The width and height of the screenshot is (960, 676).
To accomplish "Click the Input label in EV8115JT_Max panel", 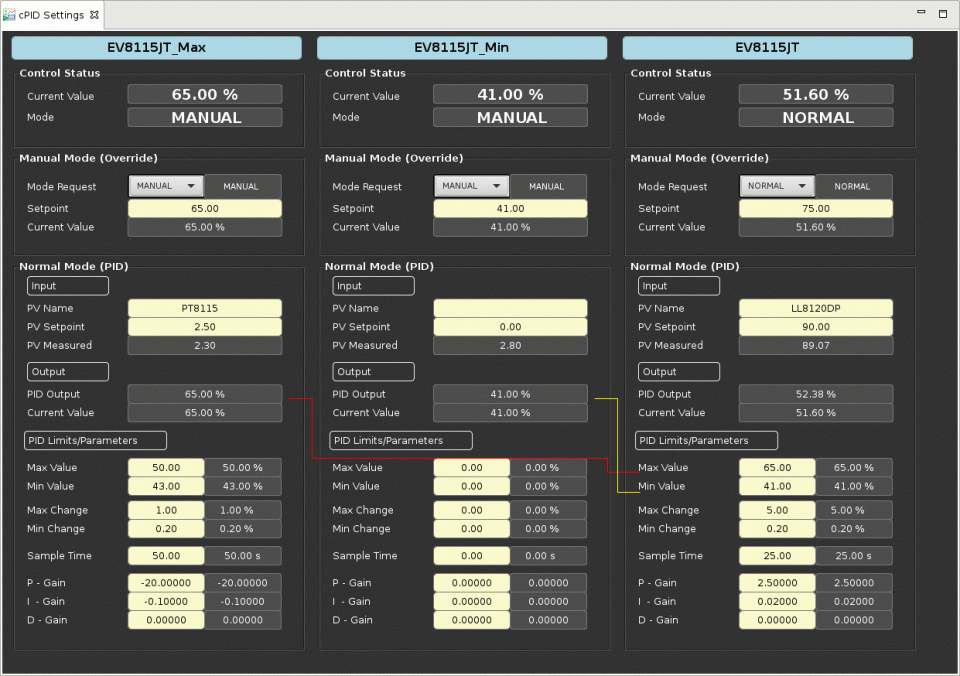I will pyautogui.click(x=68, y=286).
